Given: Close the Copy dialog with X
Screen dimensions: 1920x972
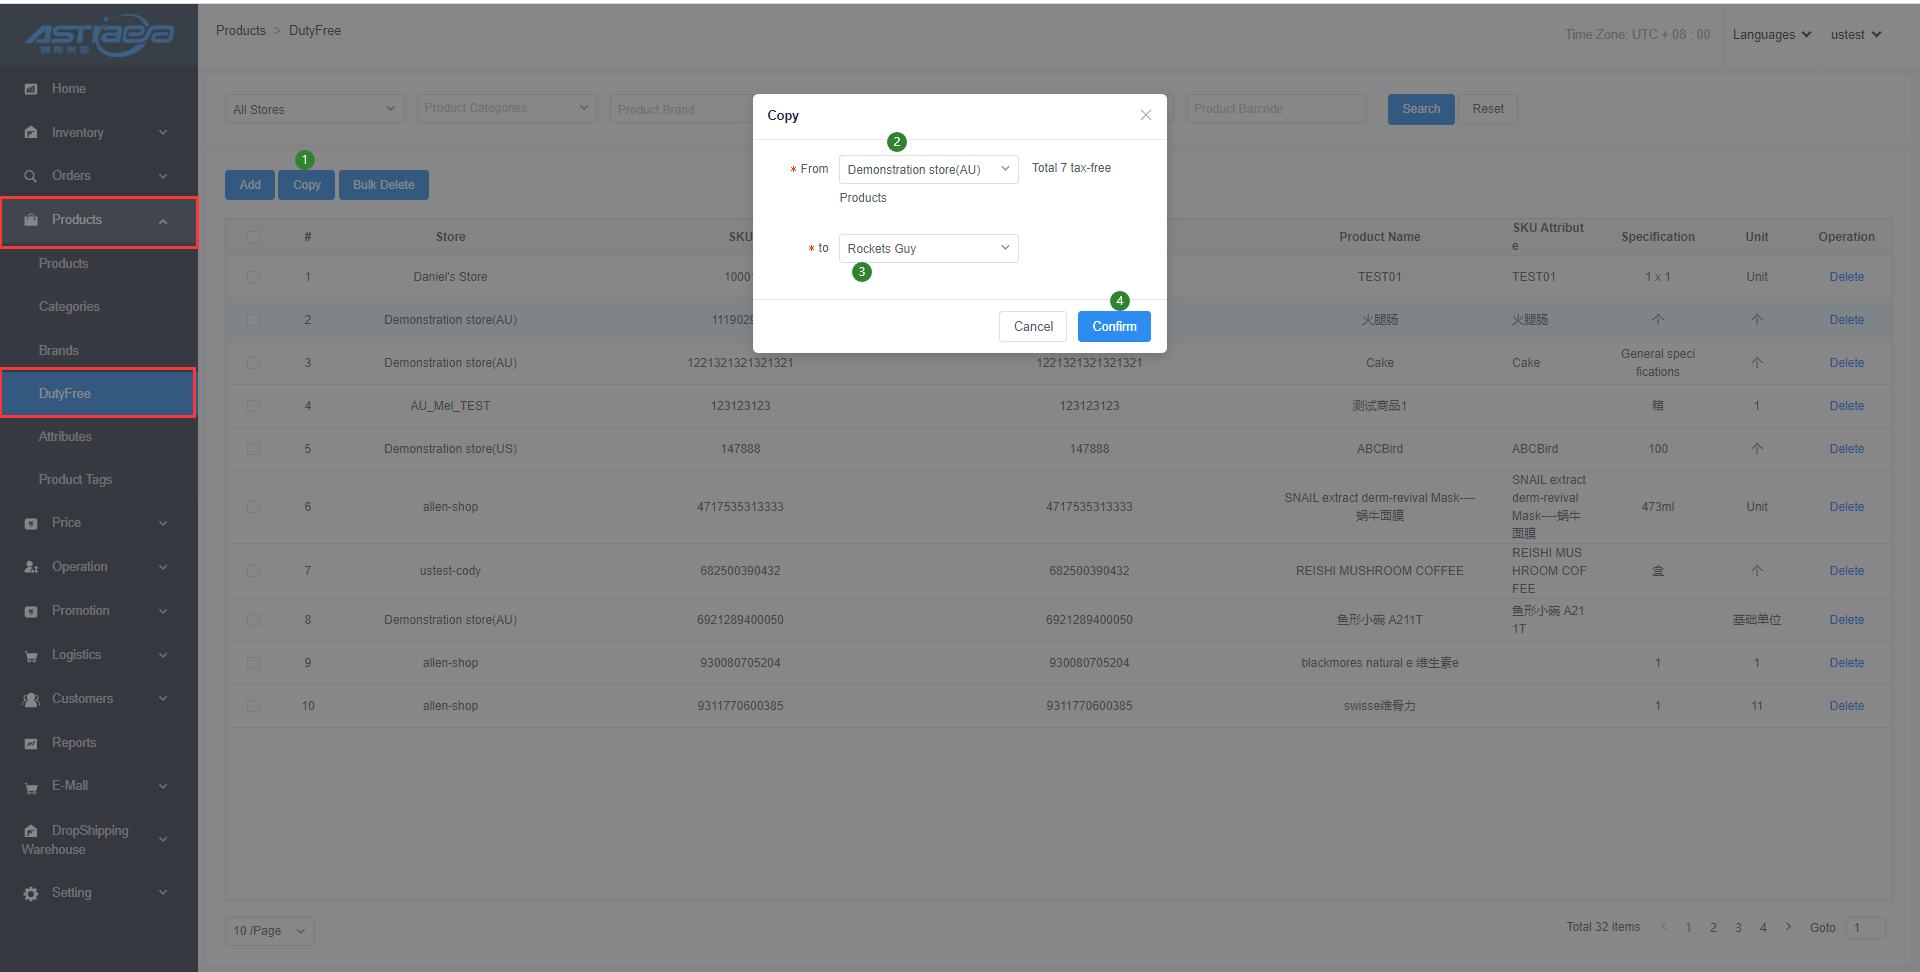Looking at the screenshot, I should 1146,115.
